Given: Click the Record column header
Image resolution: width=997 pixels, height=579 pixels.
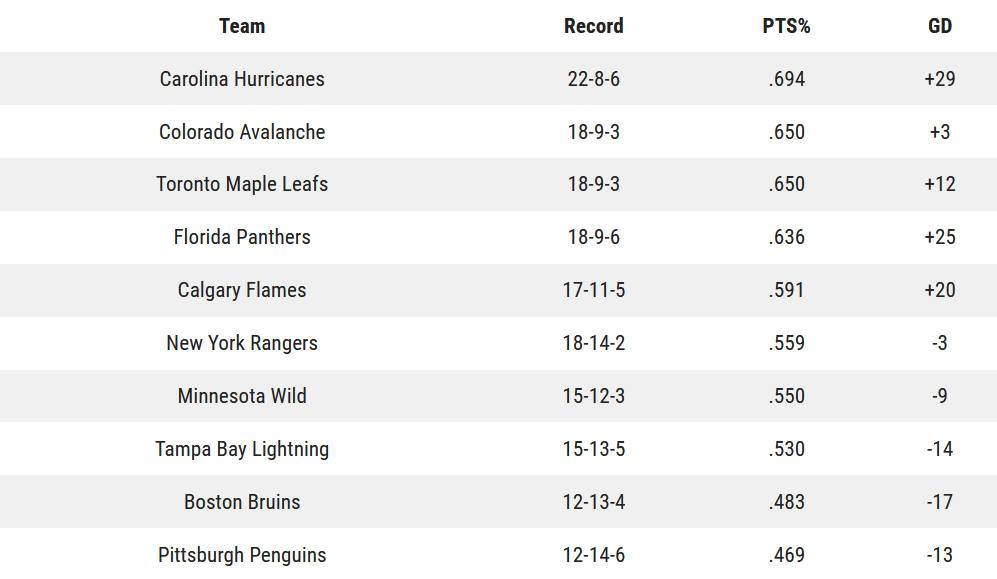Looking at the screenshot, I should [x=593, y=26].
